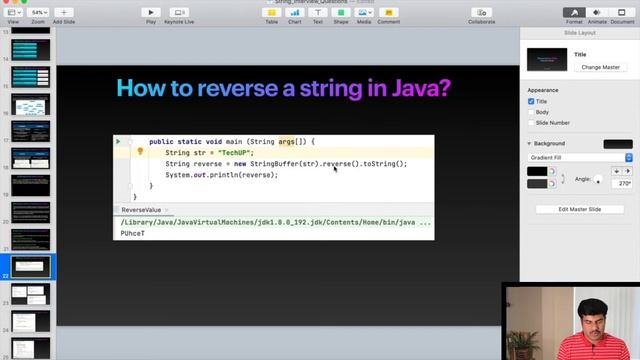Viewport: 640px width, 360px height.
Task: Click the rightward gradient direction arrow
Action: point(628,171)
